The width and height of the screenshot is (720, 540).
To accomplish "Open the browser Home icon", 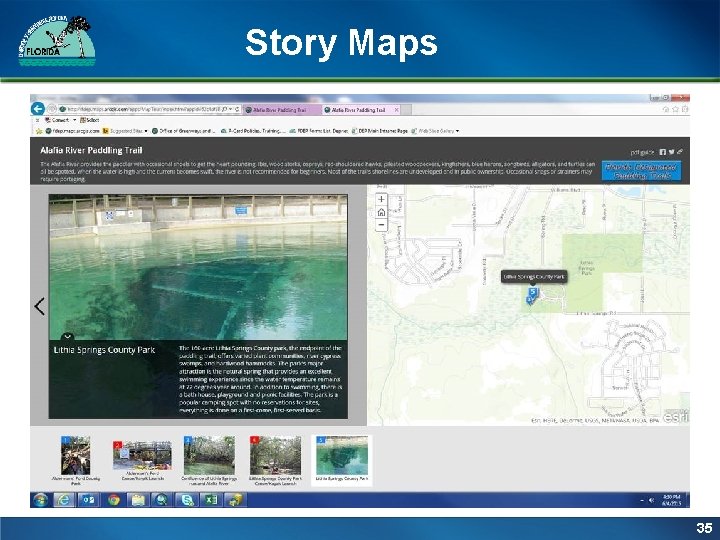I will pyautogui.click(x=666, y=109).
